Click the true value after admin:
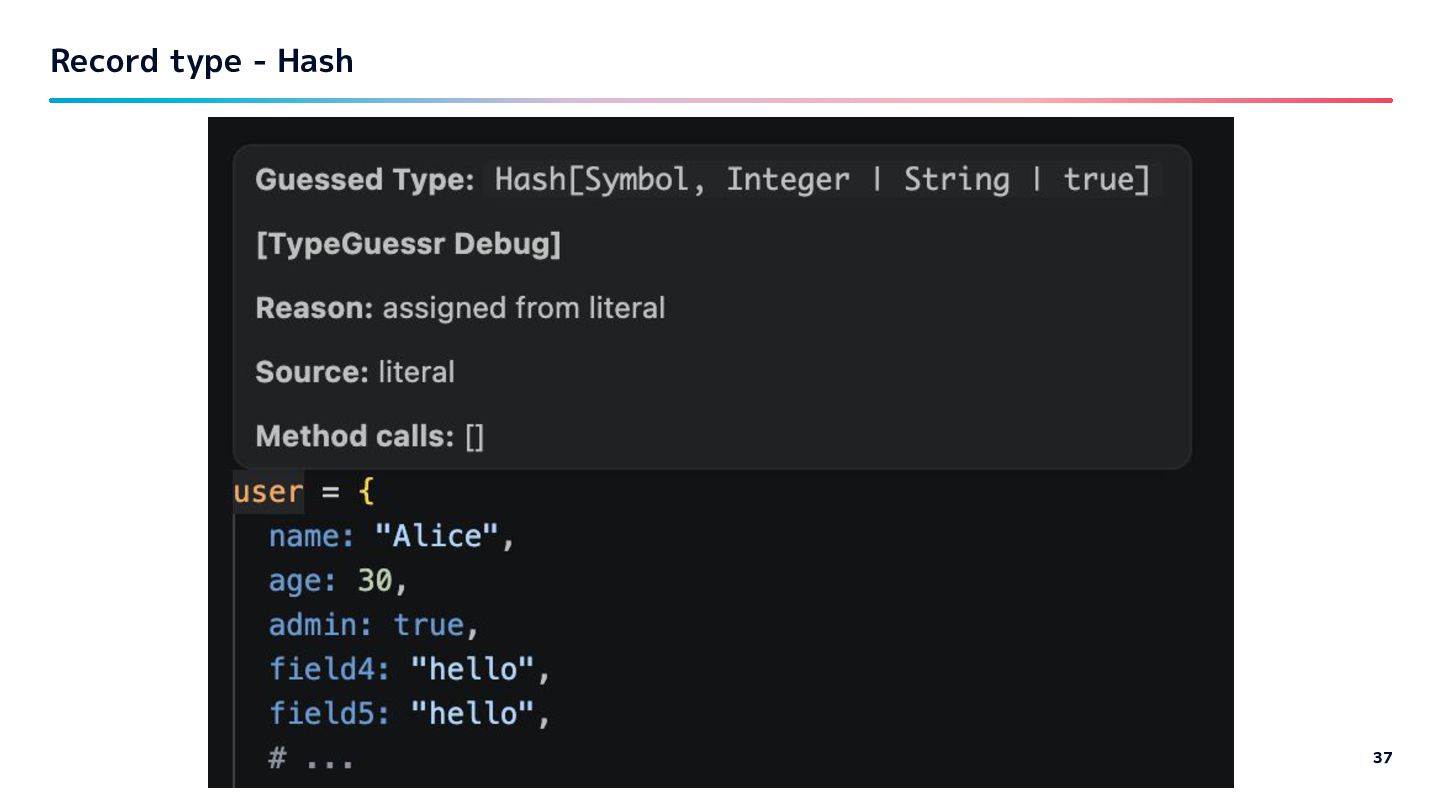The height and width of the screenshot is (810, 1440). point(428,625)
